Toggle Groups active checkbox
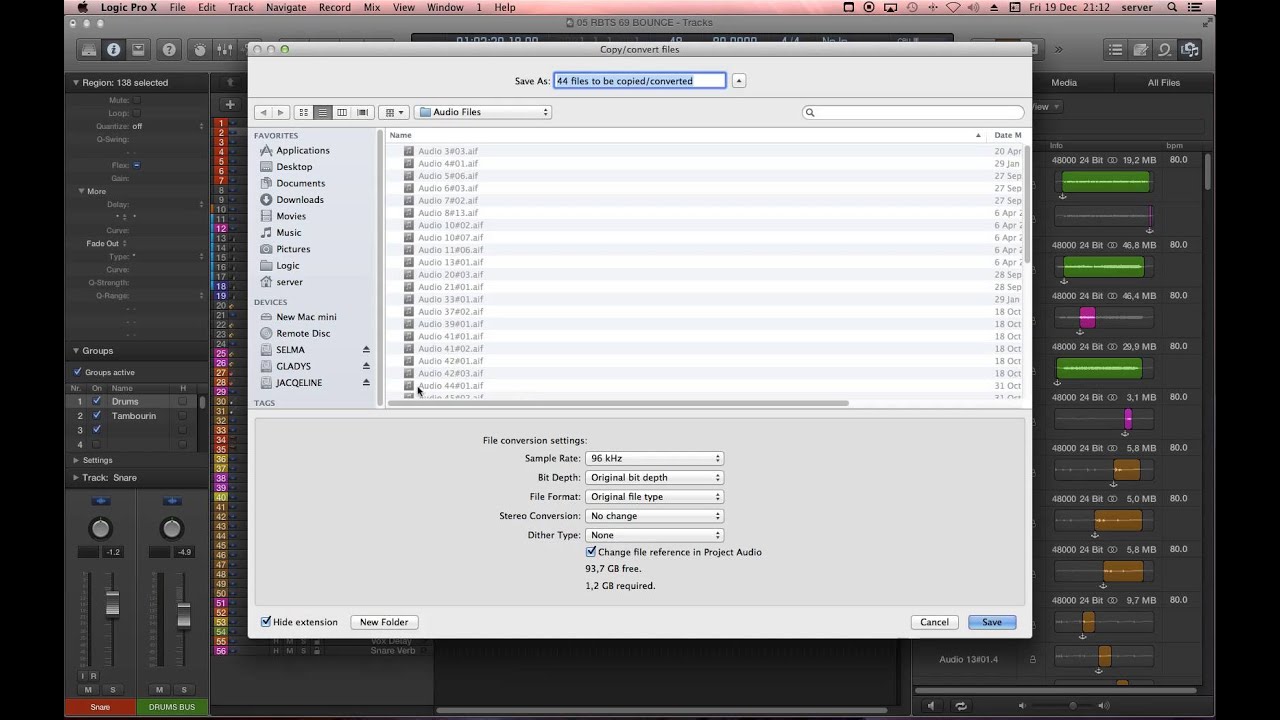The height and width of the screenshot is (720, 1280). 77,372
